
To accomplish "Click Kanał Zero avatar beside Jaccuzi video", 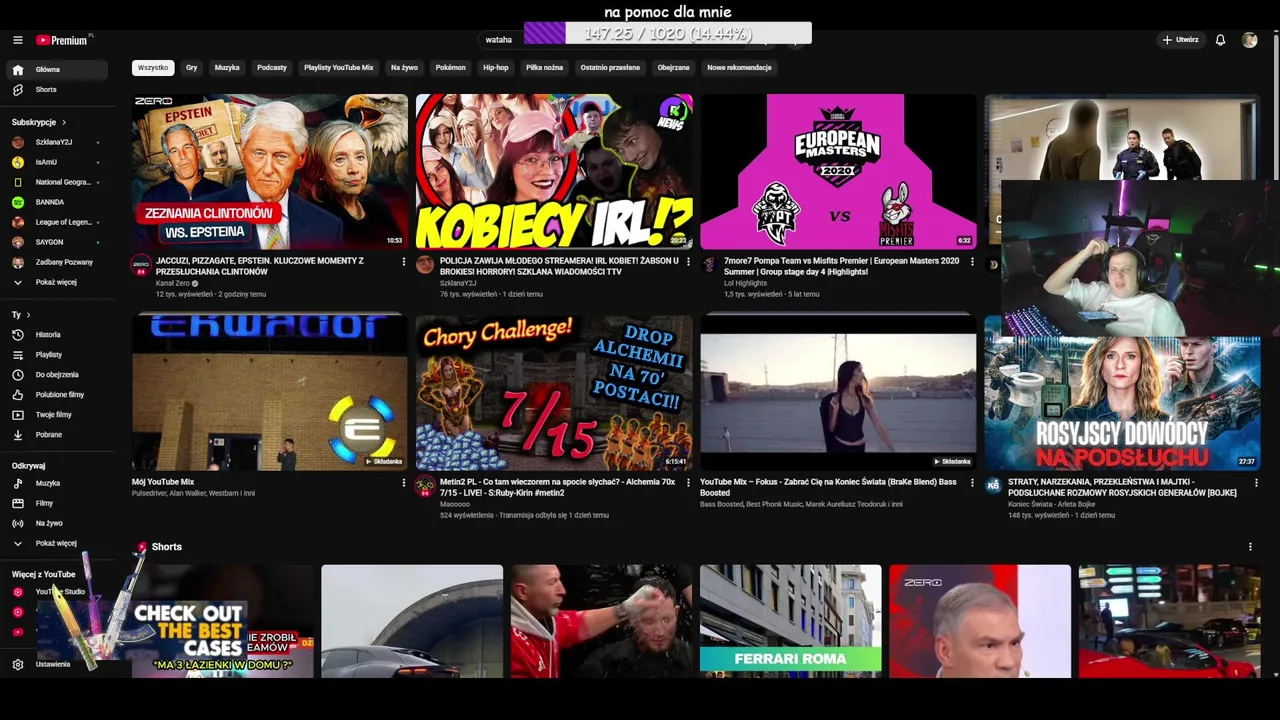I will pos(141,265).
